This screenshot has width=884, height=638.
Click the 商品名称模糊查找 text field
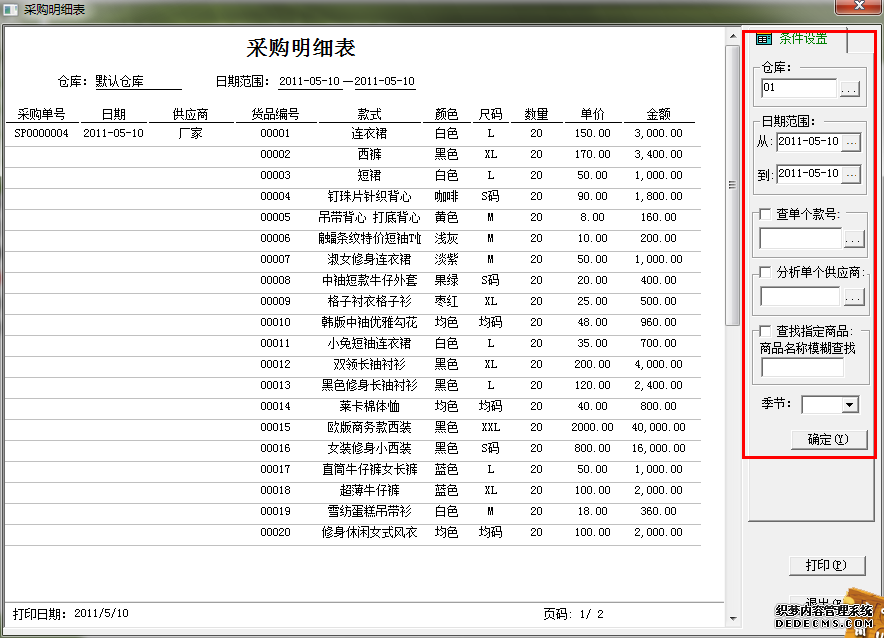coord(802,367)
